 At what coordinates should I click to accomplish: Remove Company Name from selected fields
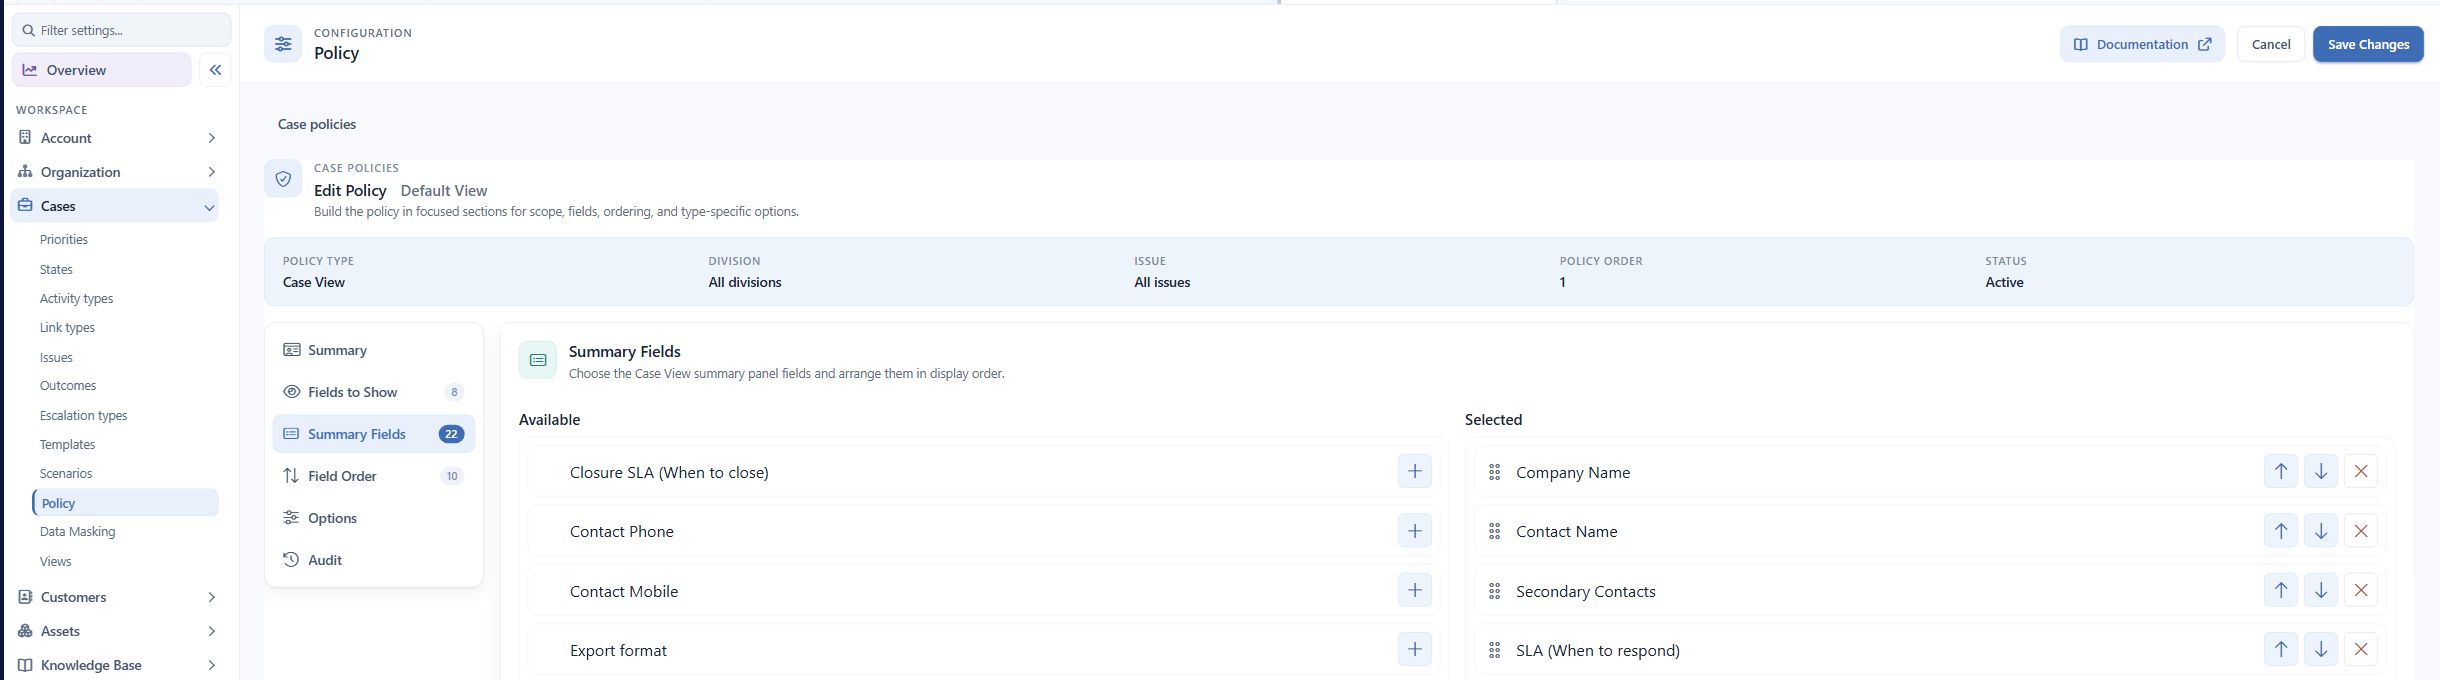2360,471
